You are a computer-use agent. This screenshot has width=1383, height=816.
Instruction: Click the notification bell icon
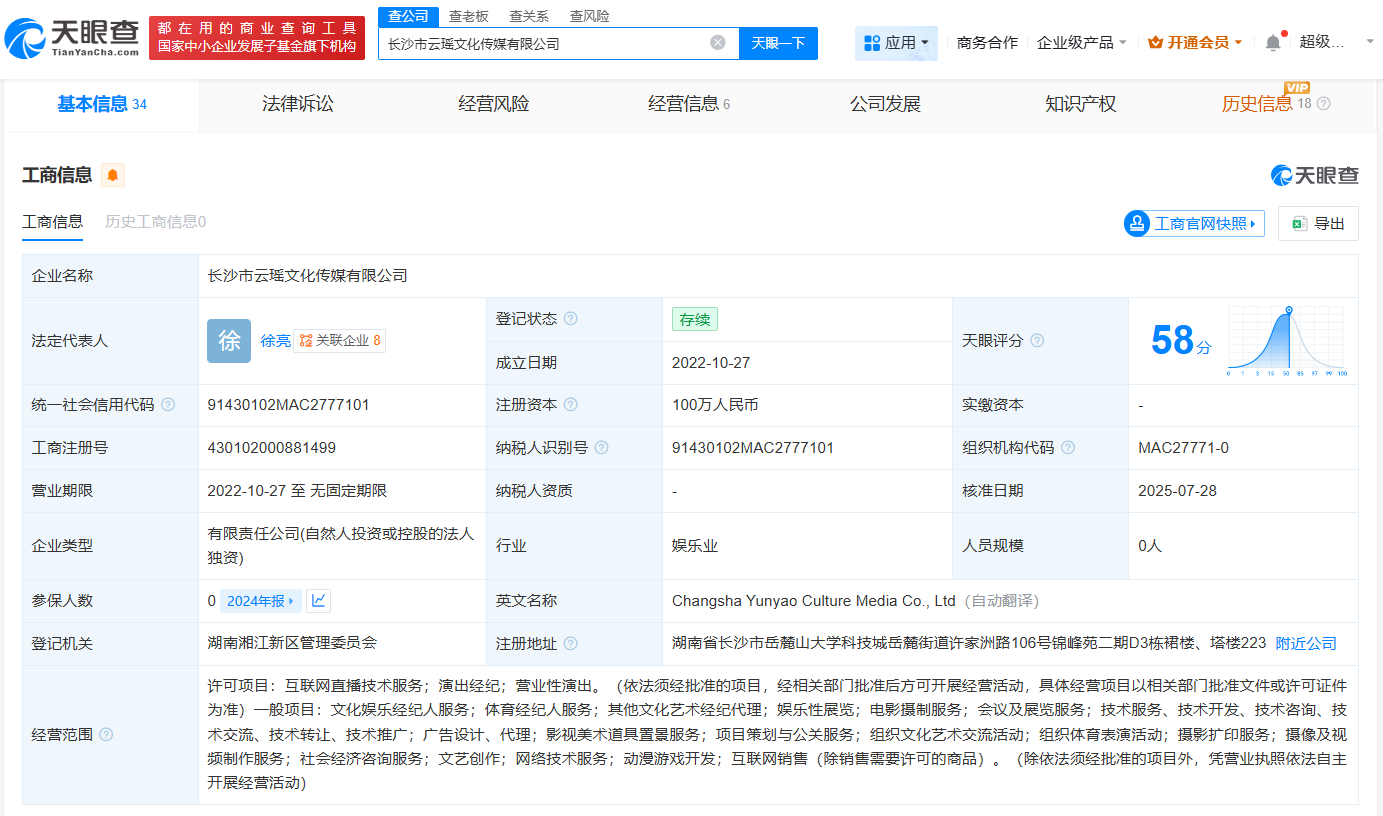pos(1272,41)
